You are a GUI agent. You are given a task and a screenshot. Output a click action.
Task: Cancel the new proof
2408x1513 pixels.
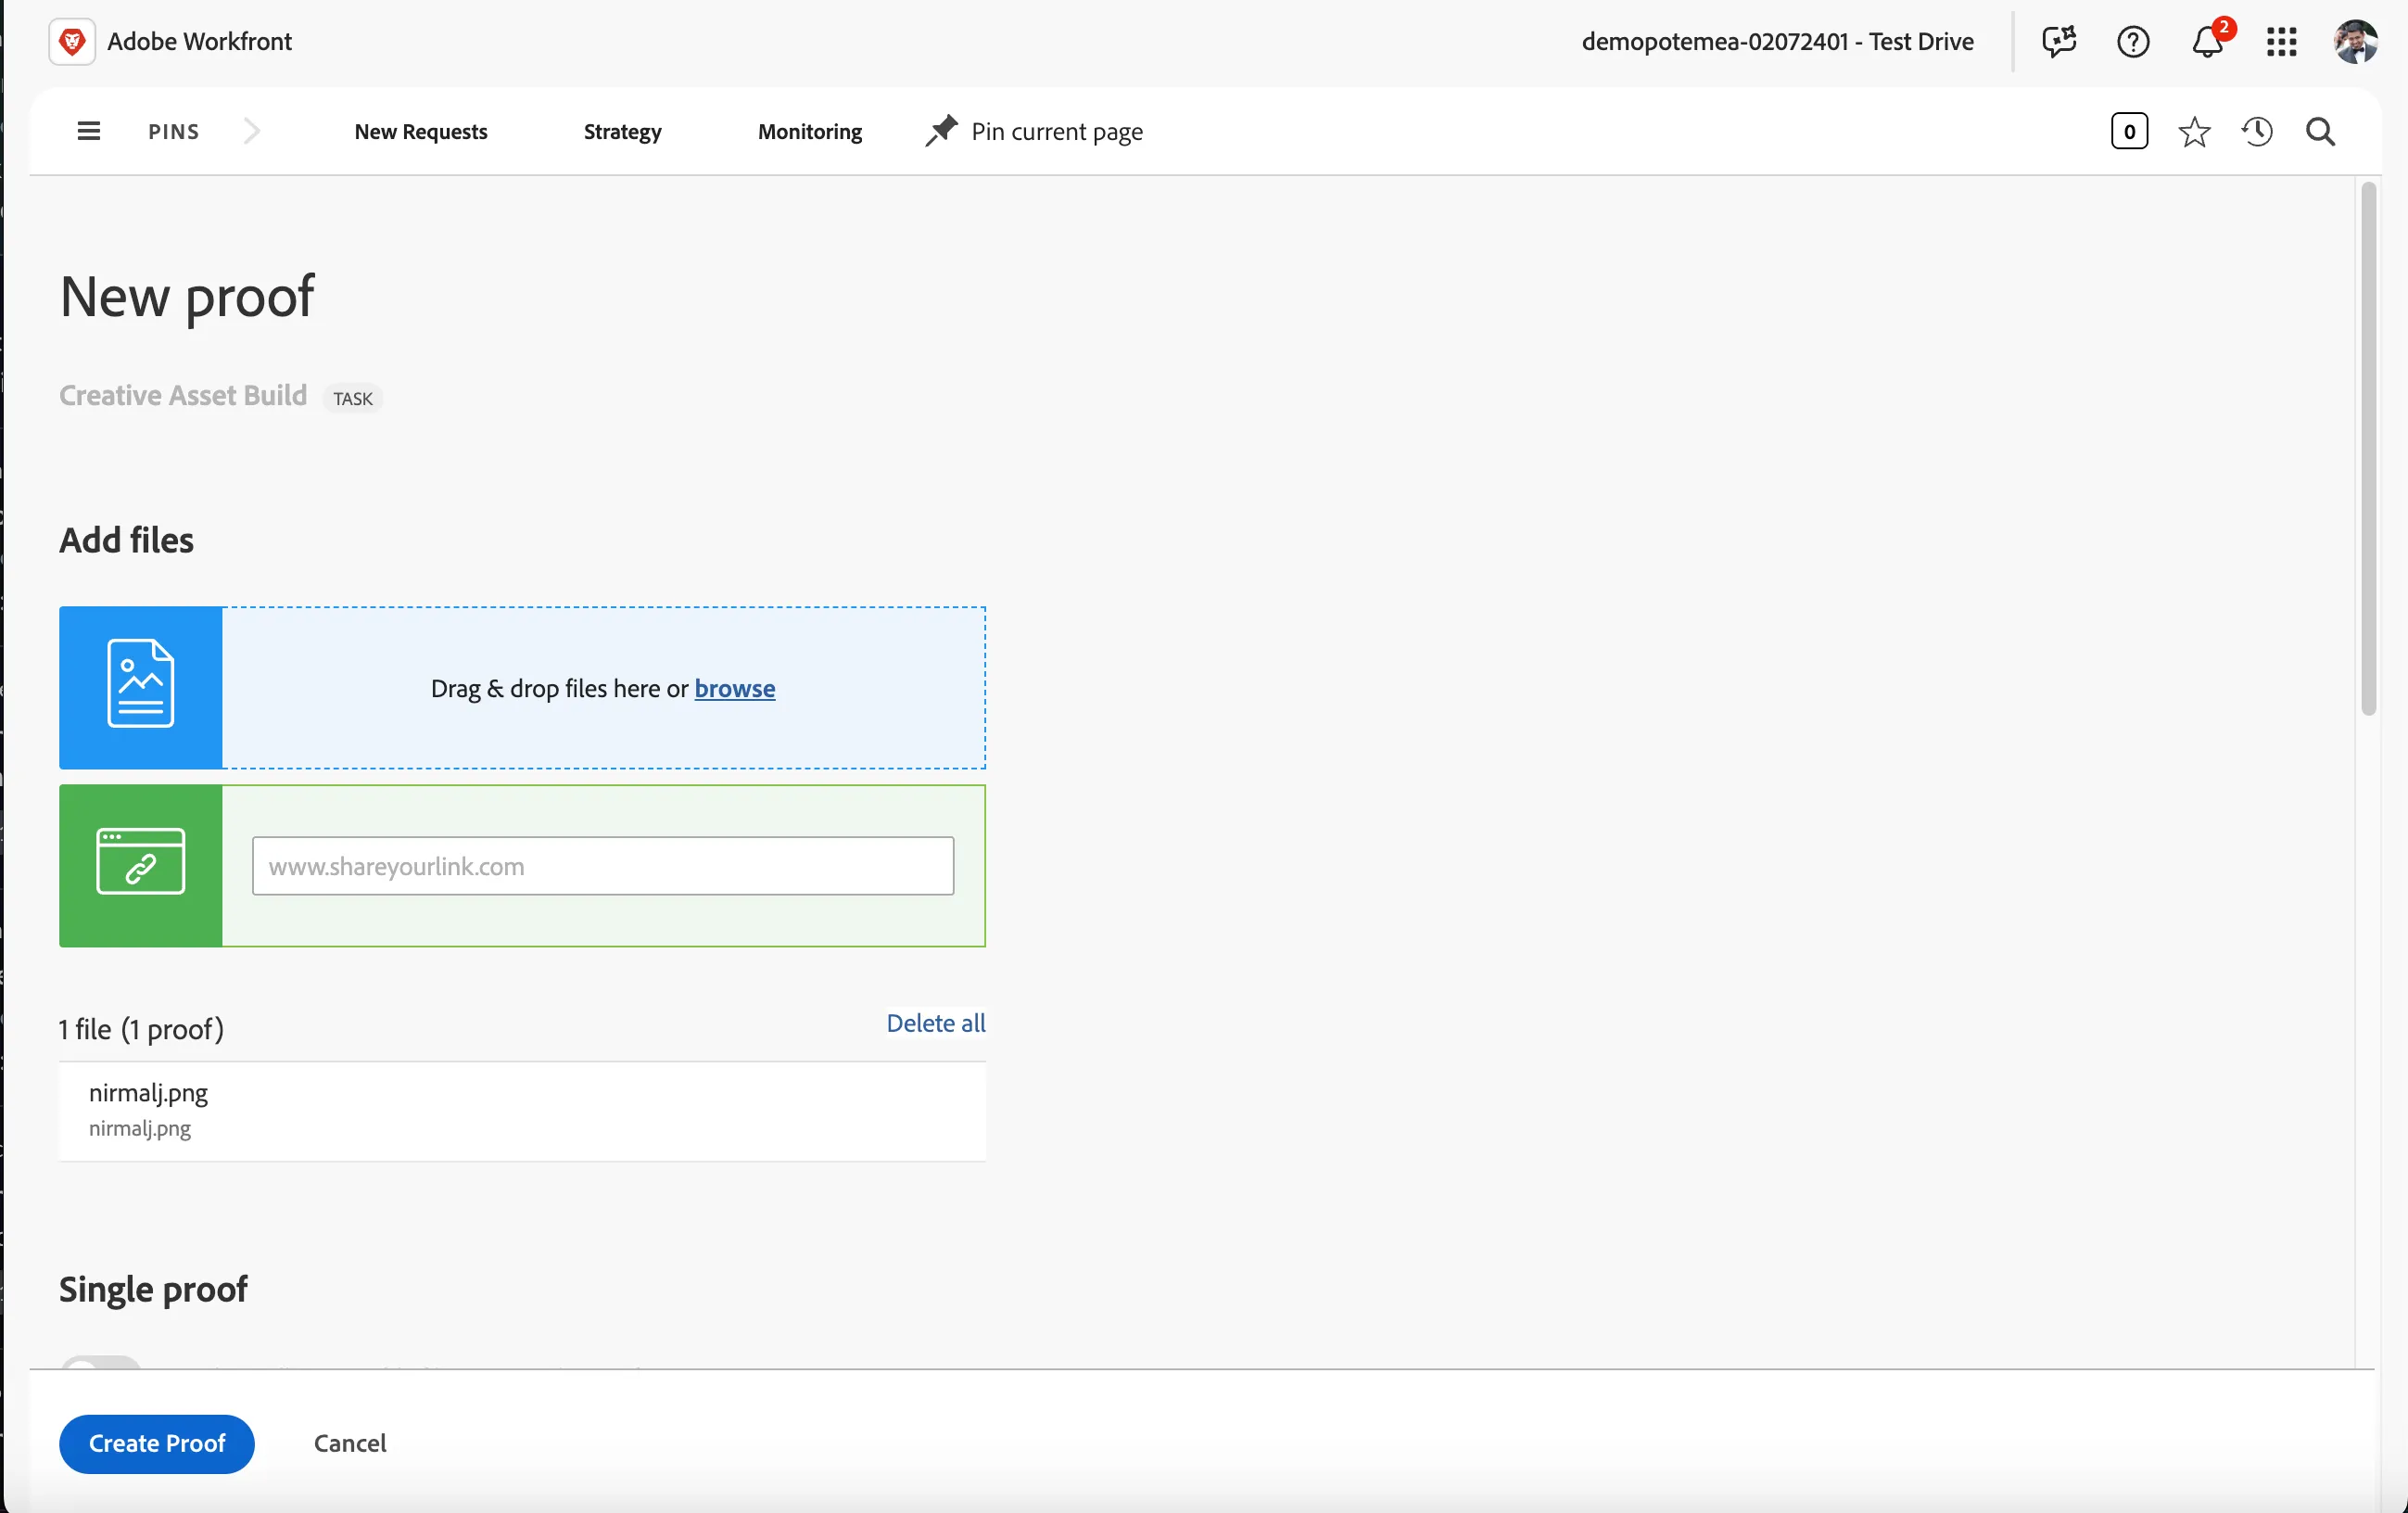pyautogui.click(x=350, y=1443)
